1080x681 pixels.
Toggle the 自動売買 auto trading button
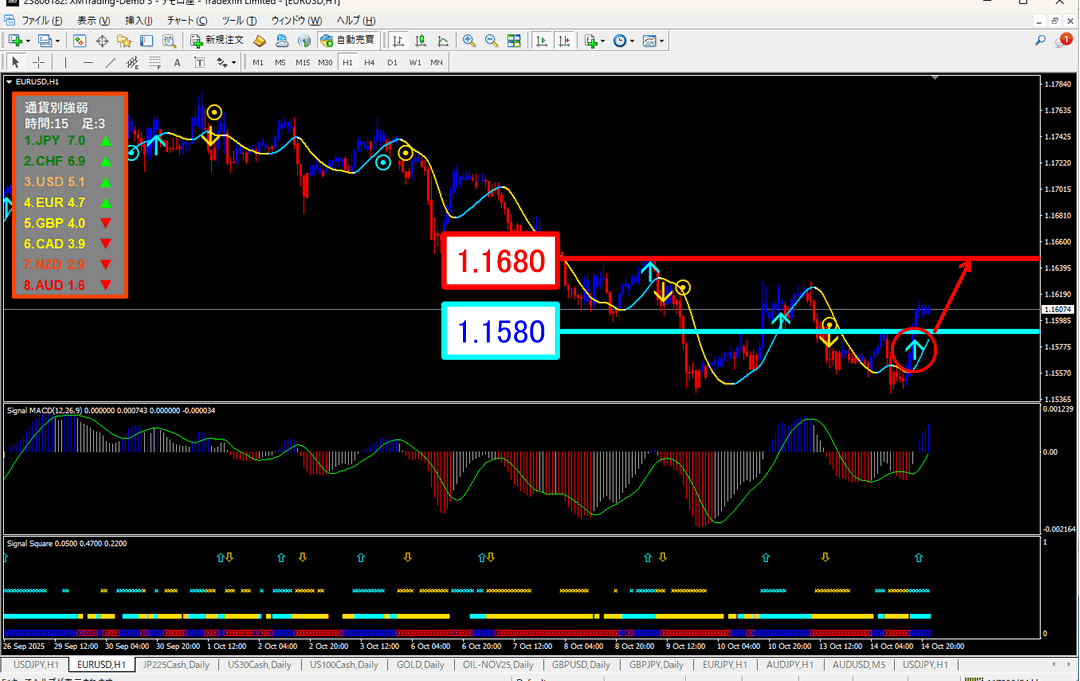coord(348,41)
